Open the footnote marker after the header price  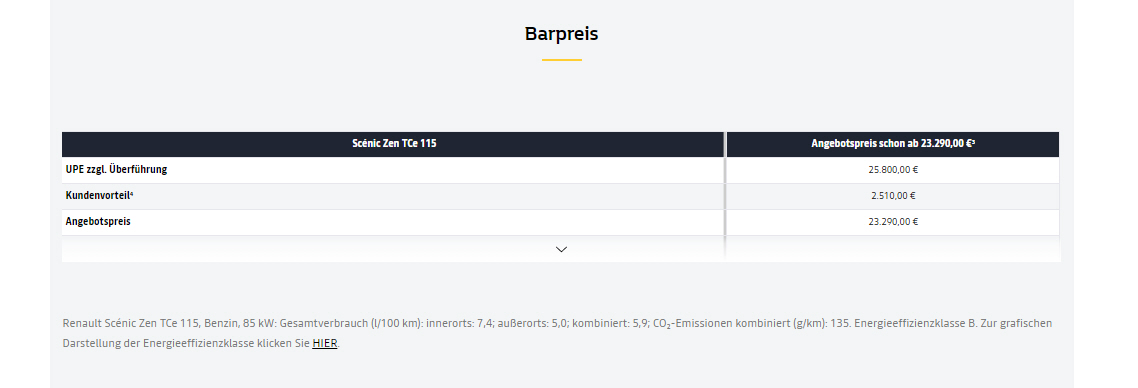coord(973,141)
